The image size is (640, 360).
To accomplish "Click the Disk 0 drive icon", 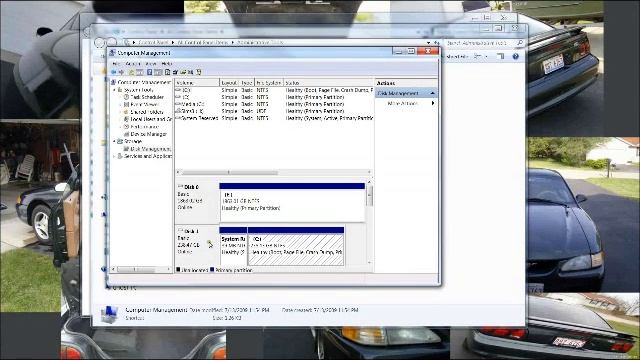I will [x=180, y=187].
